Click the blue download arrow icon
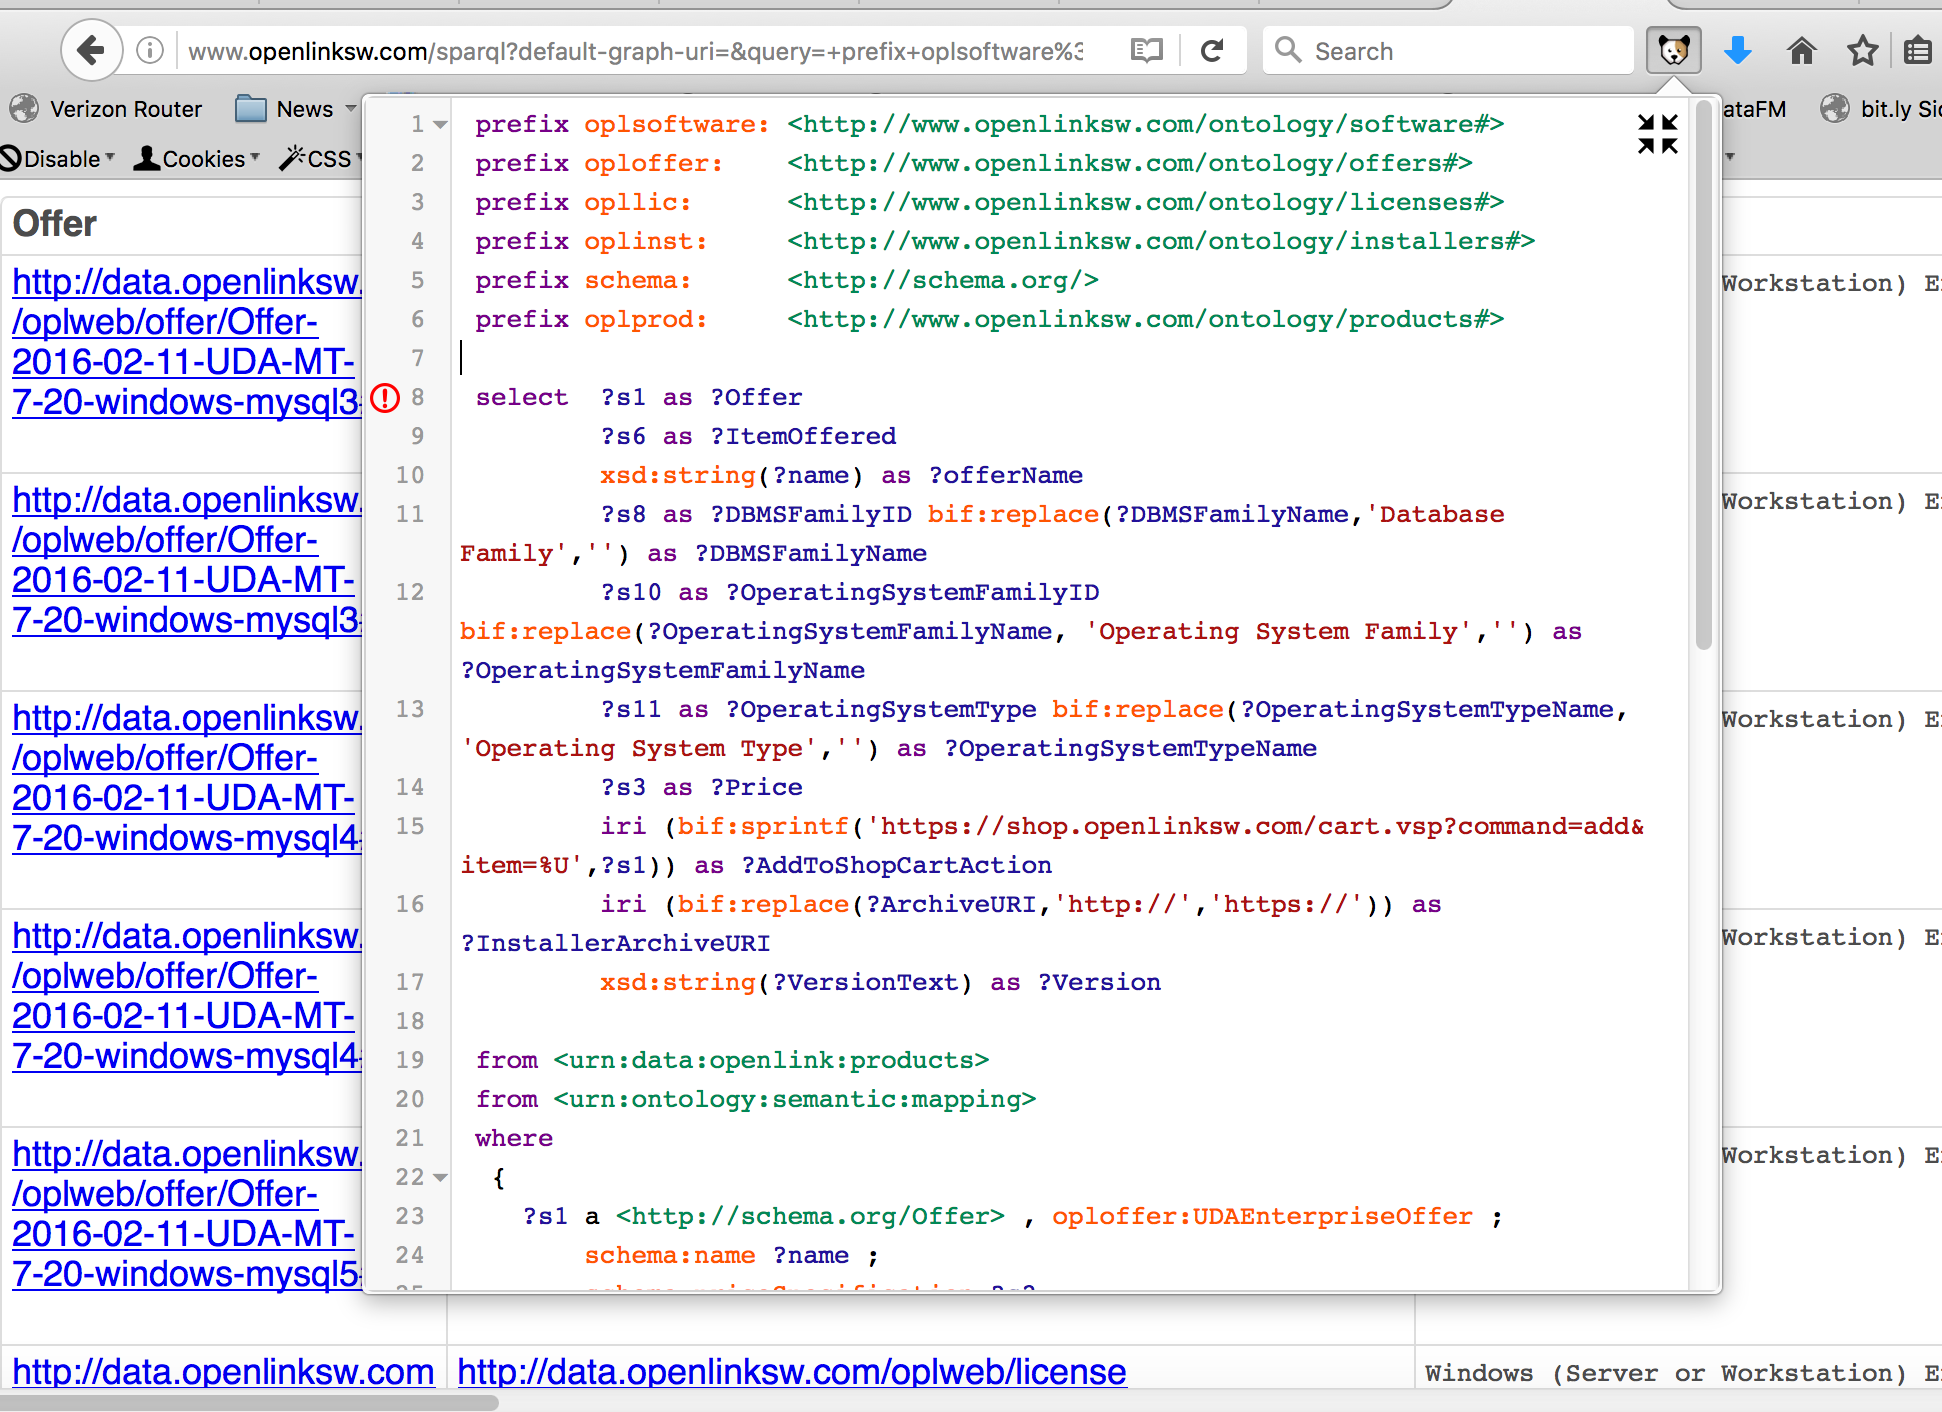This screenshot has height=1412, width=1942. click(x=1738, y=49)
